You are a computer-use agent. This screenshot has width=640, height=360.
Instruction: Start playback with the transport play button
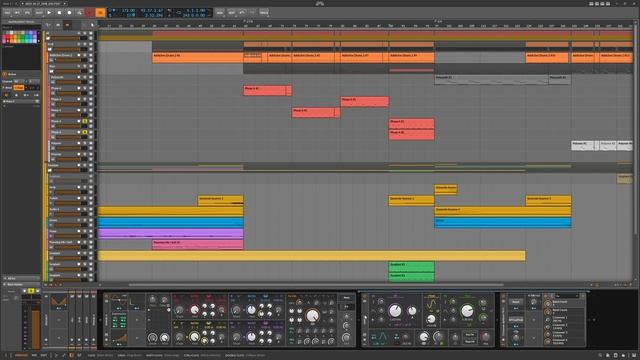(x=49, y=13)
